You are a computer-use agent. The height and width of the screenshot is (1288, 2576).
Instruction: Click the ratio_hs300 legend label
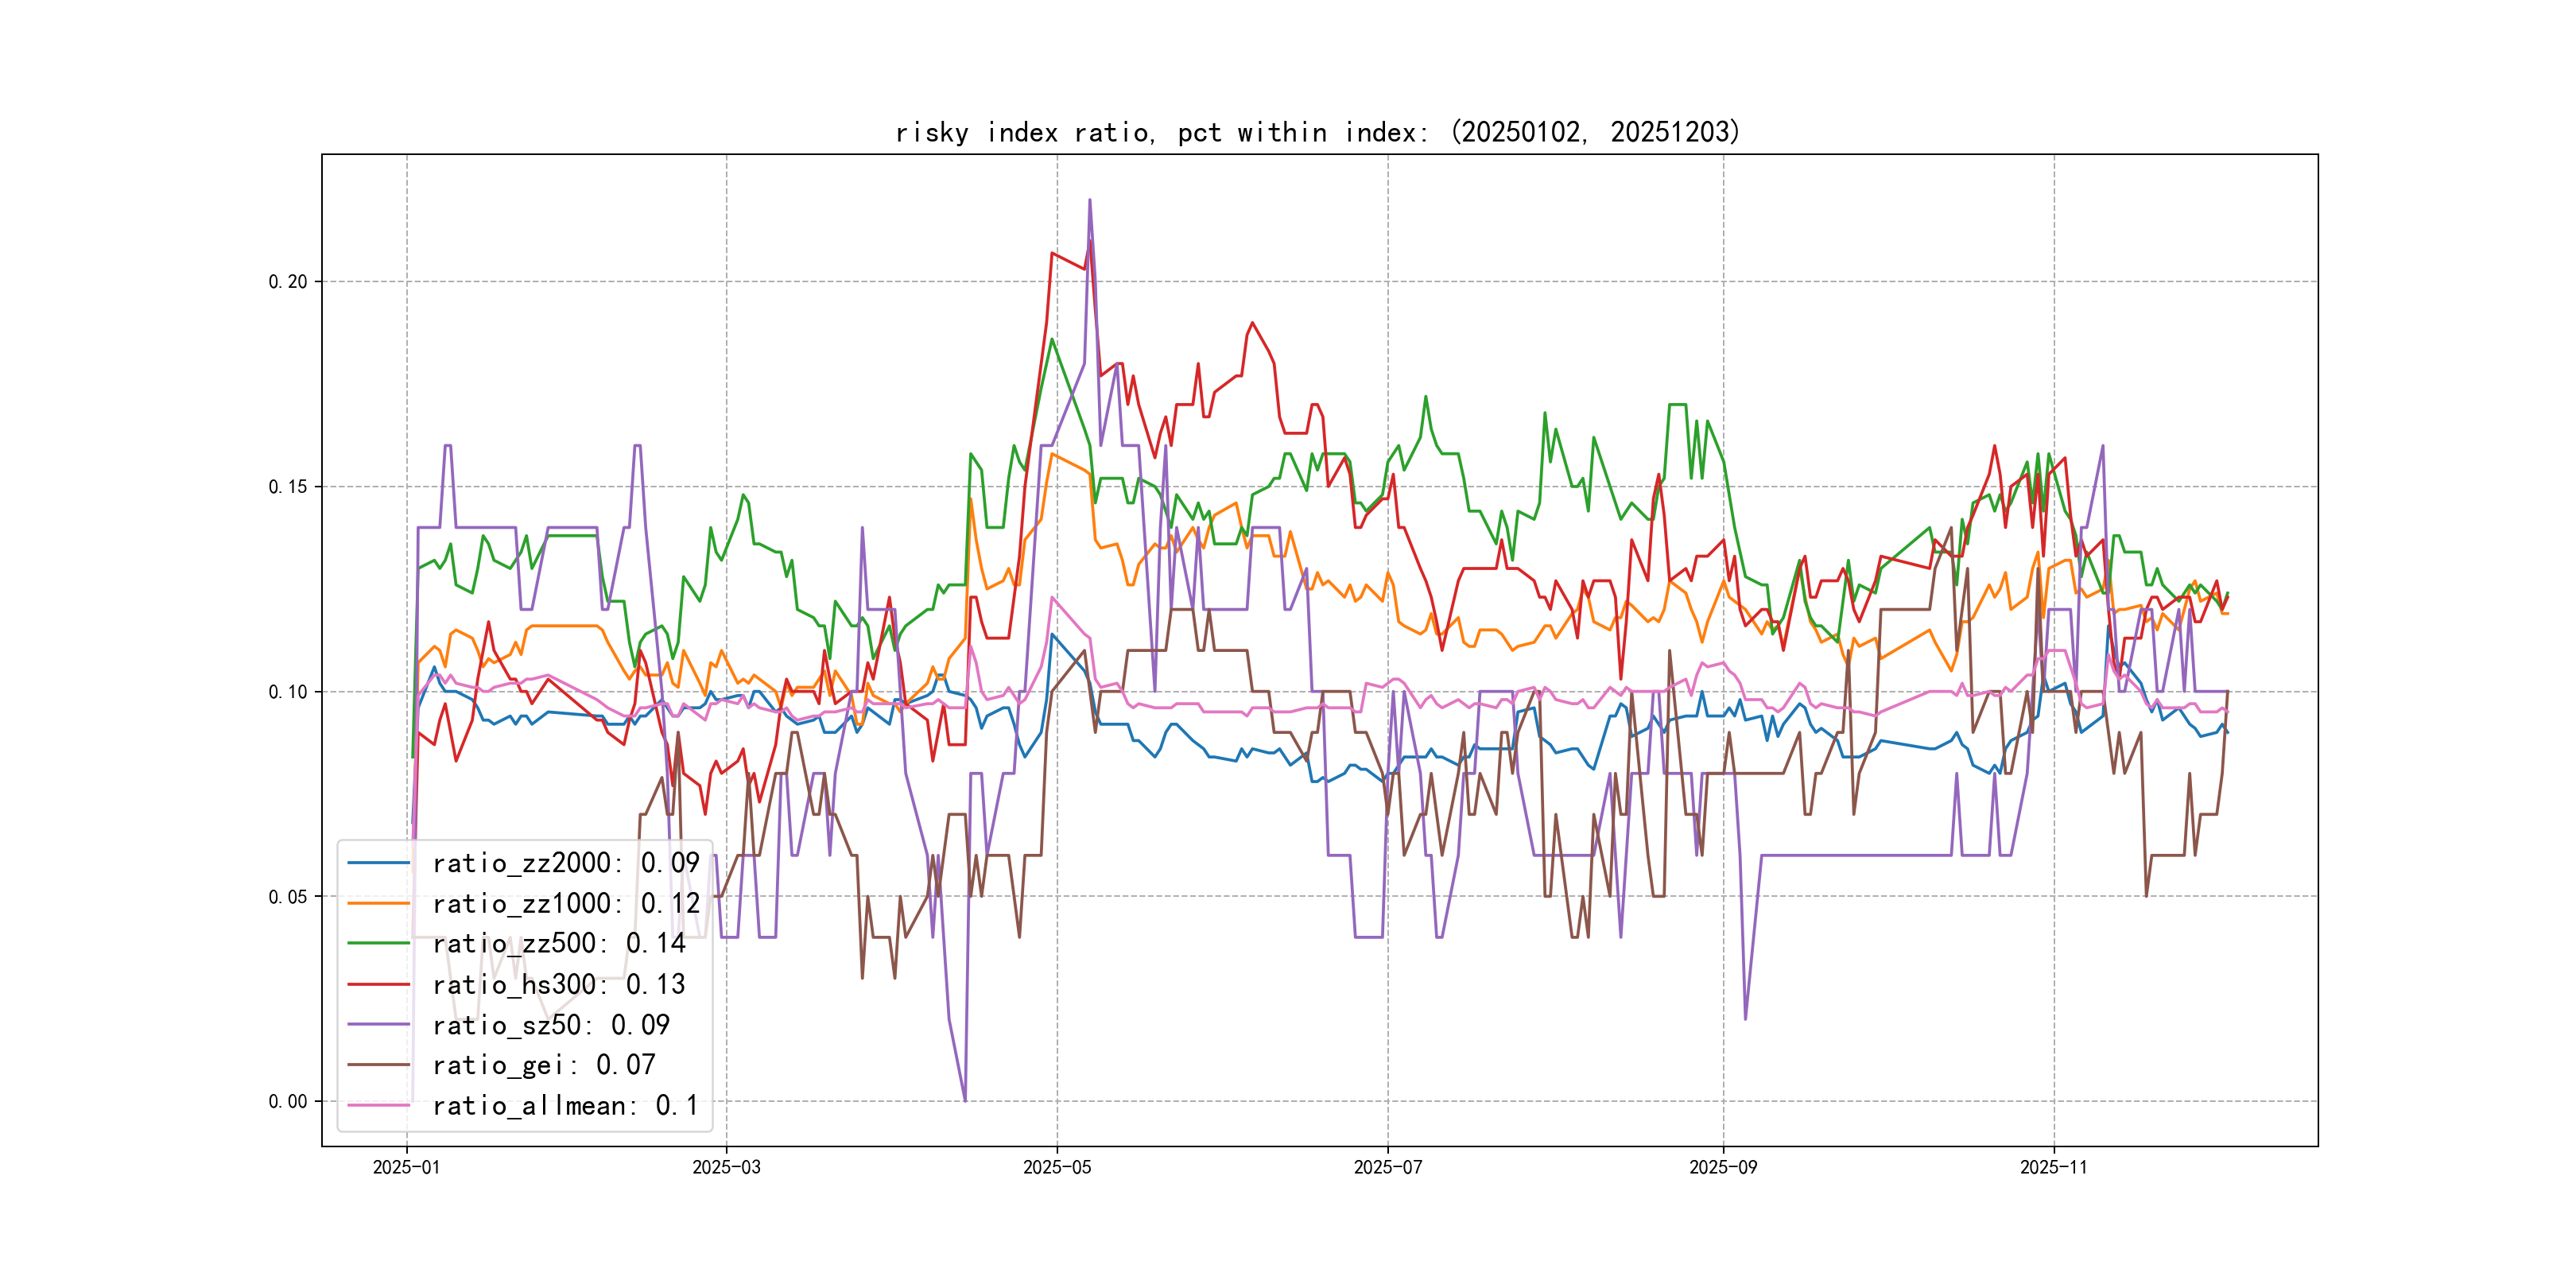click(x=558, y=985)
